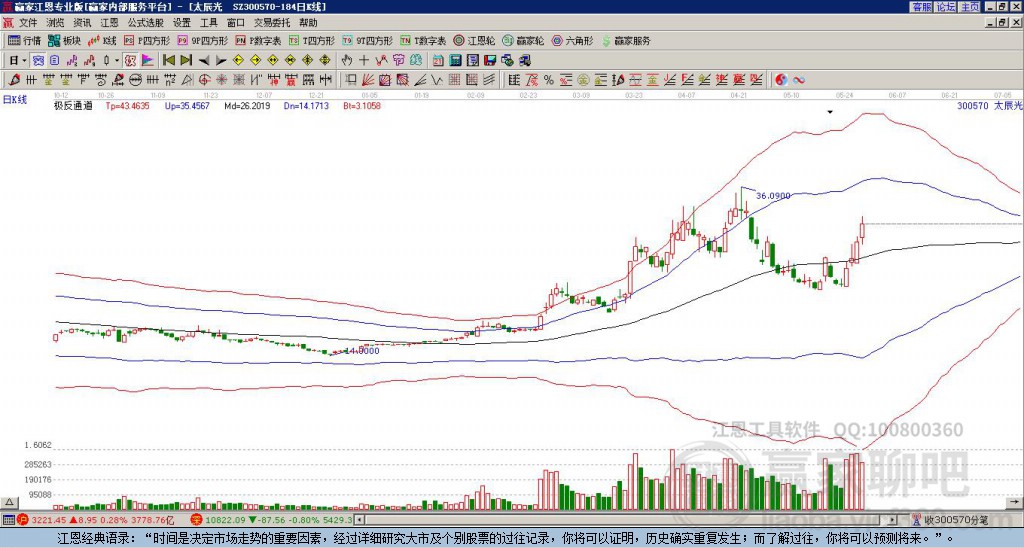1024x548 pixels.
Task: Click the Up=35.4567 indicator value
Action: [187, 105]
